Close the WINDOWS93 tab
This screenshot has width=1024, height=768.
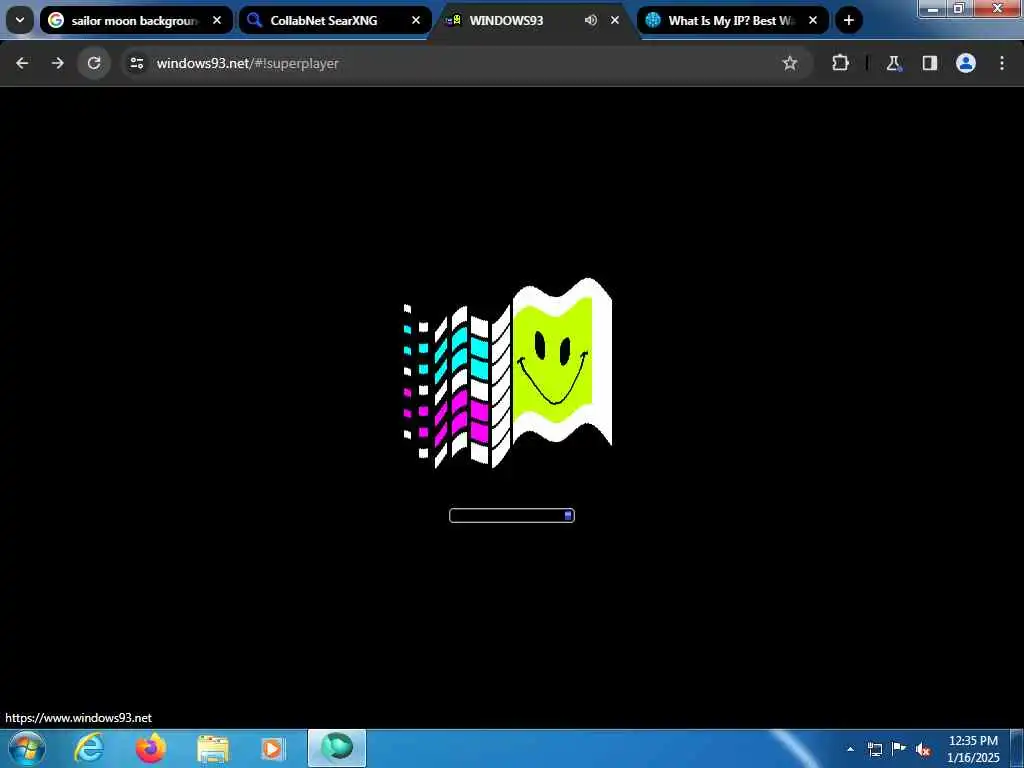click(615, 20)
